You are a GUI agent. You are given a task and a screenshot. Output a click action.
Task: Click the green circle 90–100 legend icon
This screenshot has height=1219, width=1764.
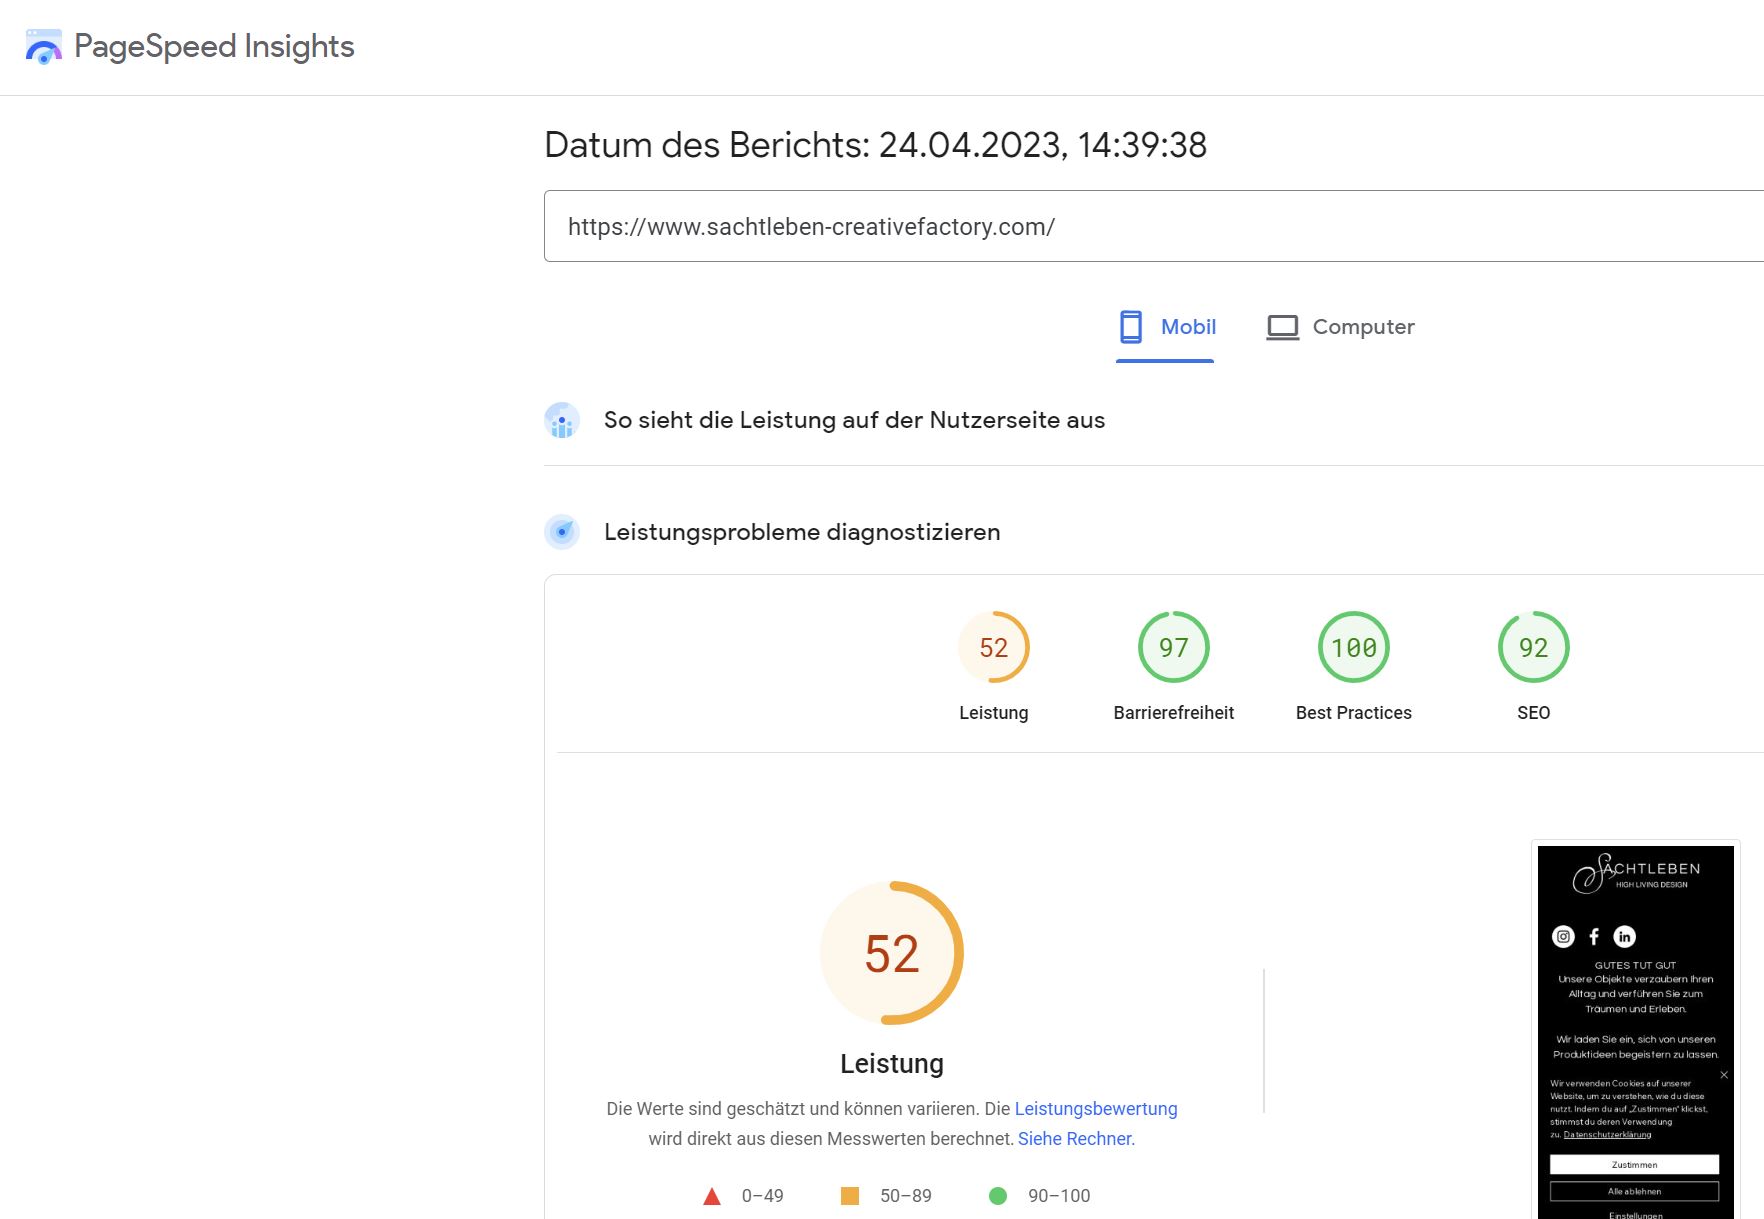point(998,1196)
